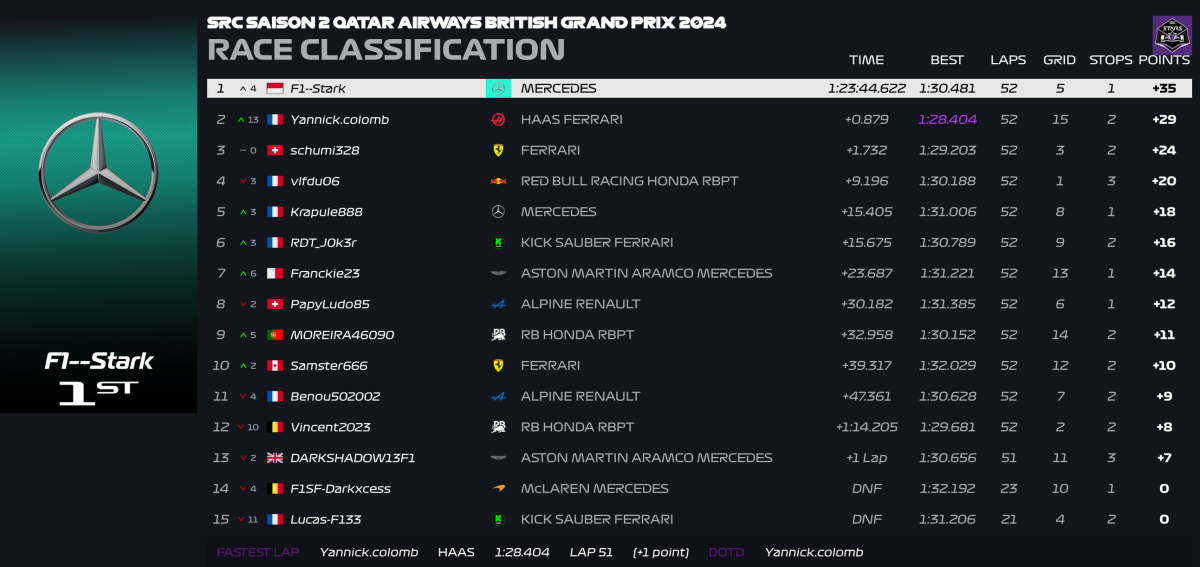Click the league badge in the top-right corner
The height and width of the screenshot is (567, 1200).
[x=1171, y=34]
